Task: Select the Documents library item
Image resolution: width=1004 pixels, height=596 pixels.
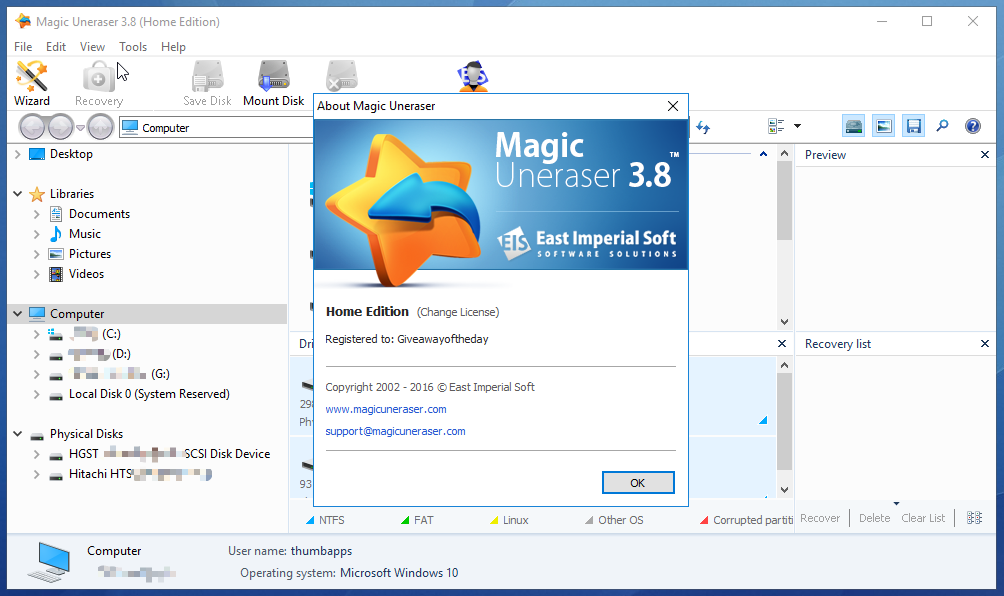Action: click(x=90, y=214)
